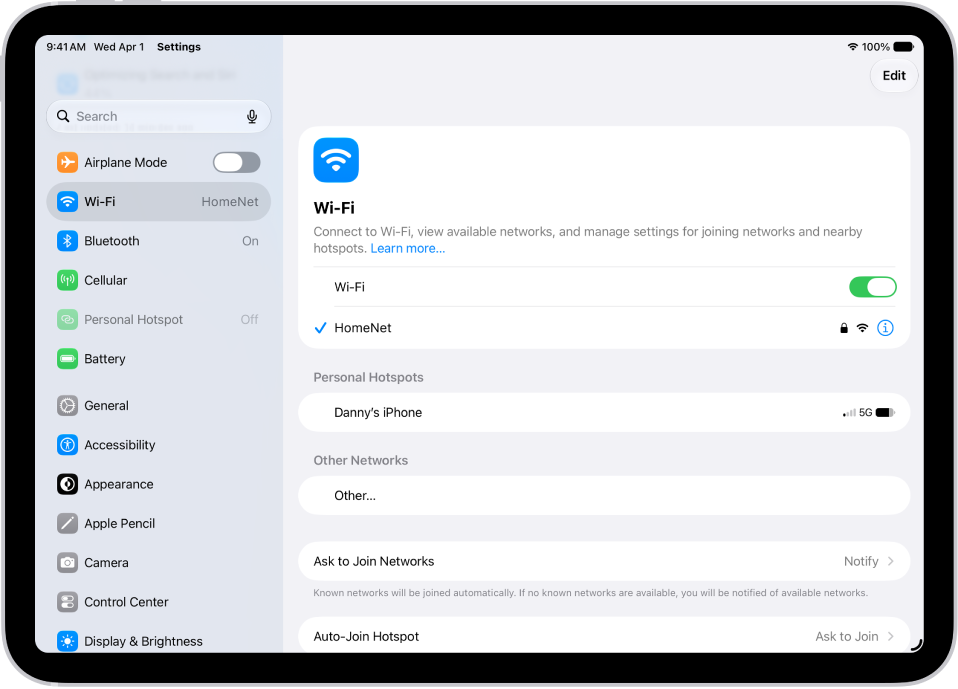
Task: Turn off the main Wi-Fi switch
Action: point(872,287)
